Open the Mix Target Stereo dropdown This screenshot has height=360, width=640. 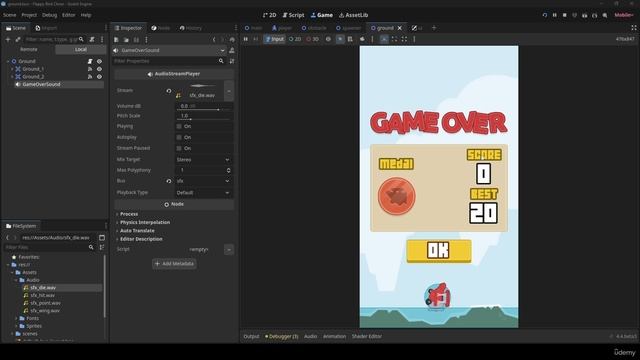tap(204, 160)
